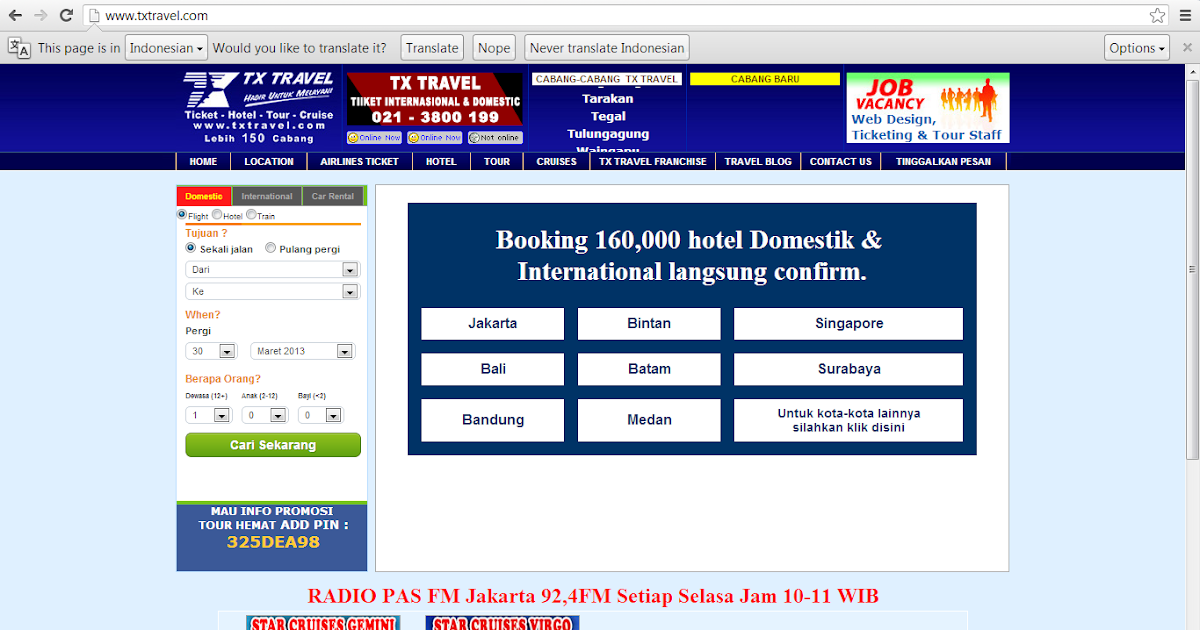Select the Train radio button
1200x630 pixels.
point(251,215)
